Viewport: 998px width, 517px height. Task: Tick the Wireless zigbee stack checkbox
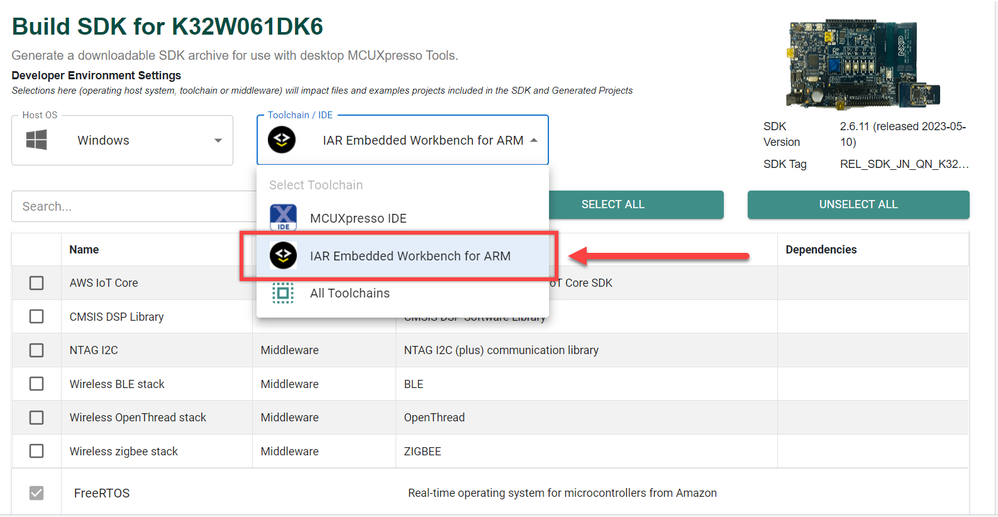point(37,451)
